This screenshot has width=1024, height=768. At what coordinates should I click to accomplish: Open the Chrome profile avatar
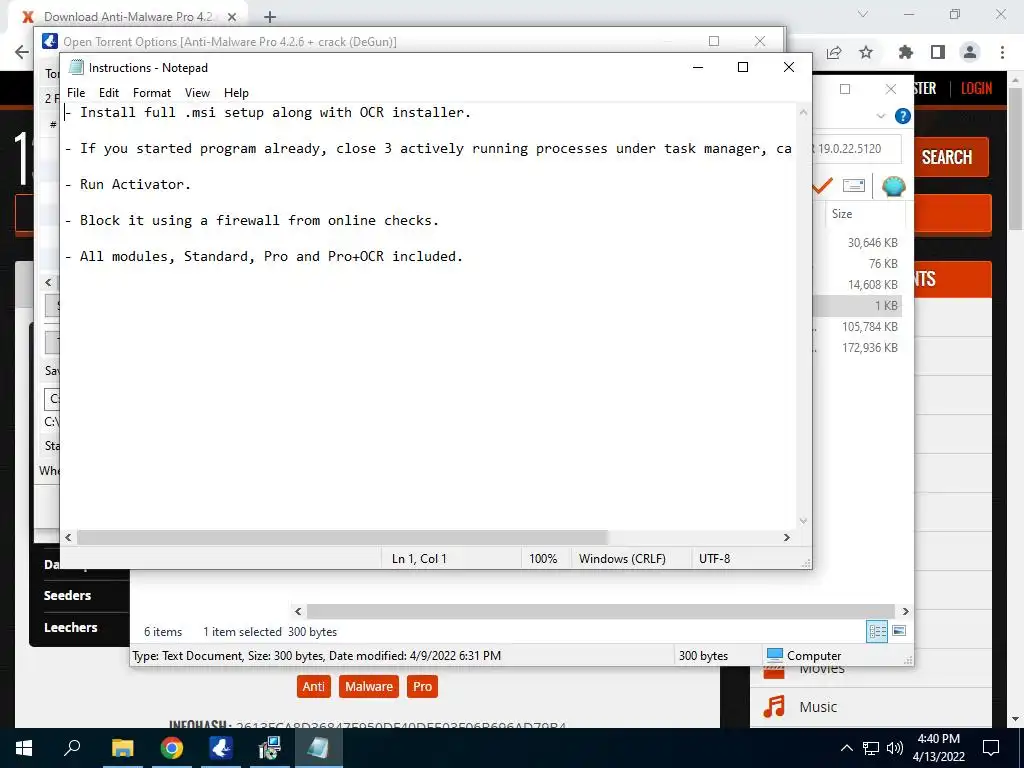[970, 52]
